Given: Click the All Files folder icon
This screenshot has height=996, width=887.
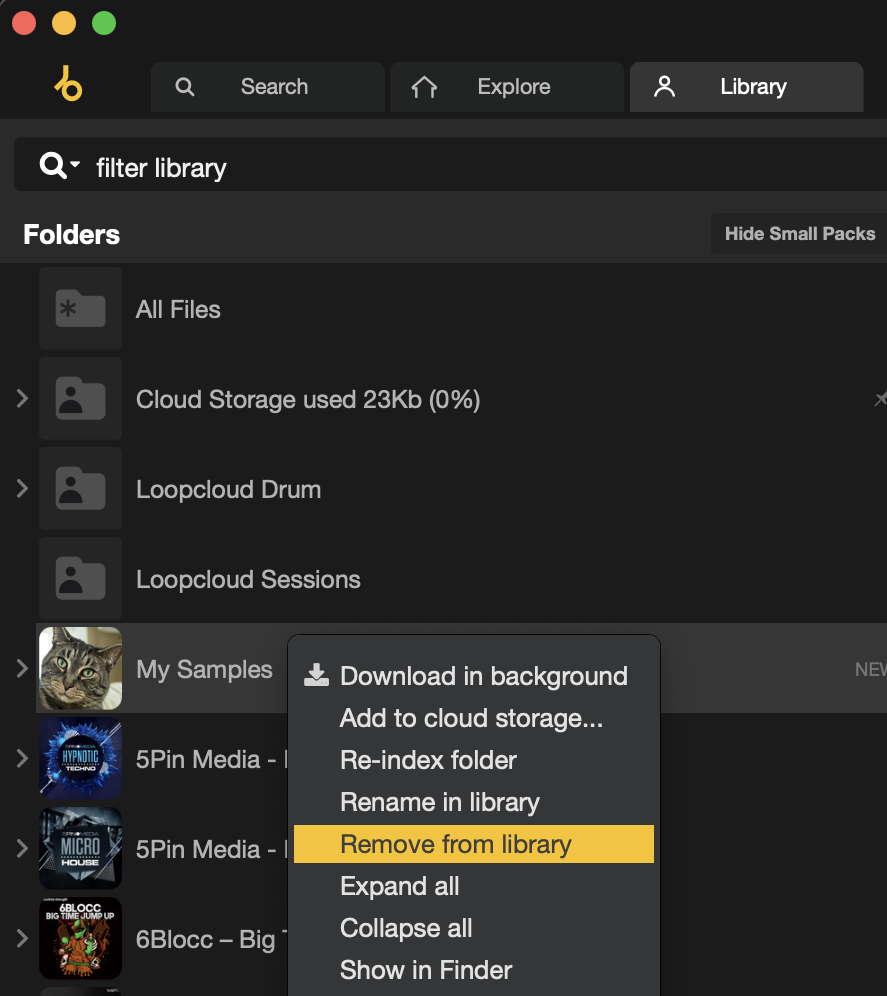Looking at the screenshot, I should coord(81,309).
